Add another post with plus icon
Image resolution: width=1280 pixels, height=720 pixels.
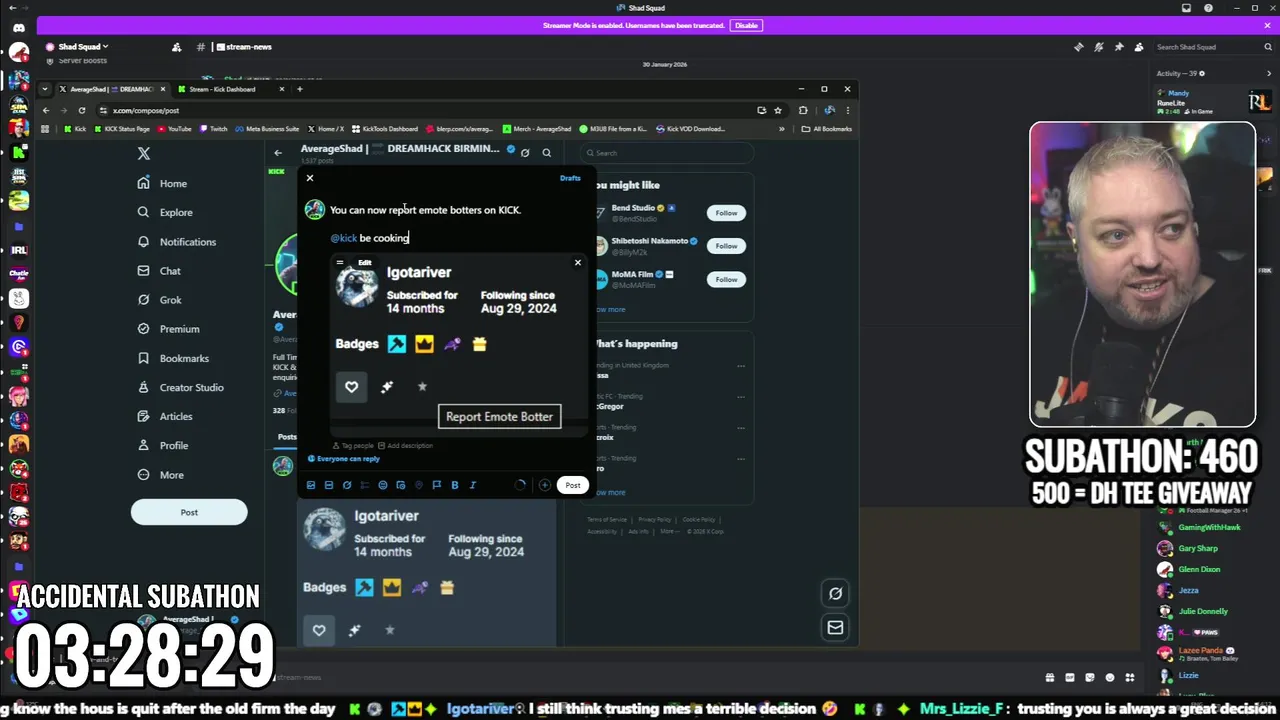click(544, 485)
